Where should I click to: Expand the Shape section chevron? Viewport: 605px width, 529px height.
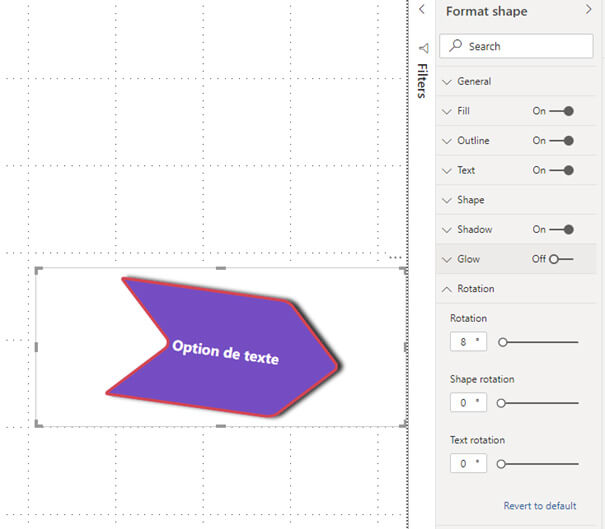(447, 200)
